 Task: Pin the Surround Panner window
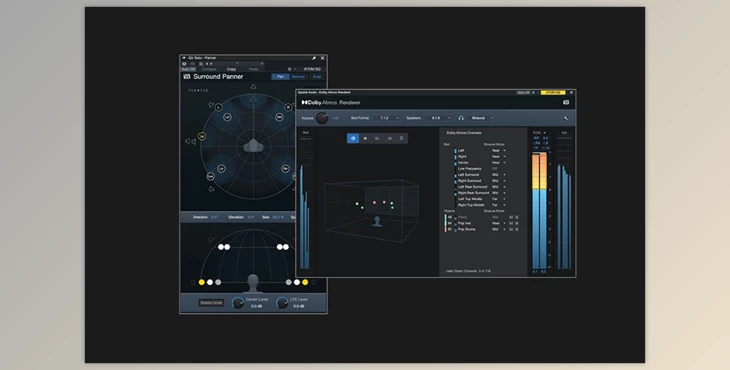(314, 58)
